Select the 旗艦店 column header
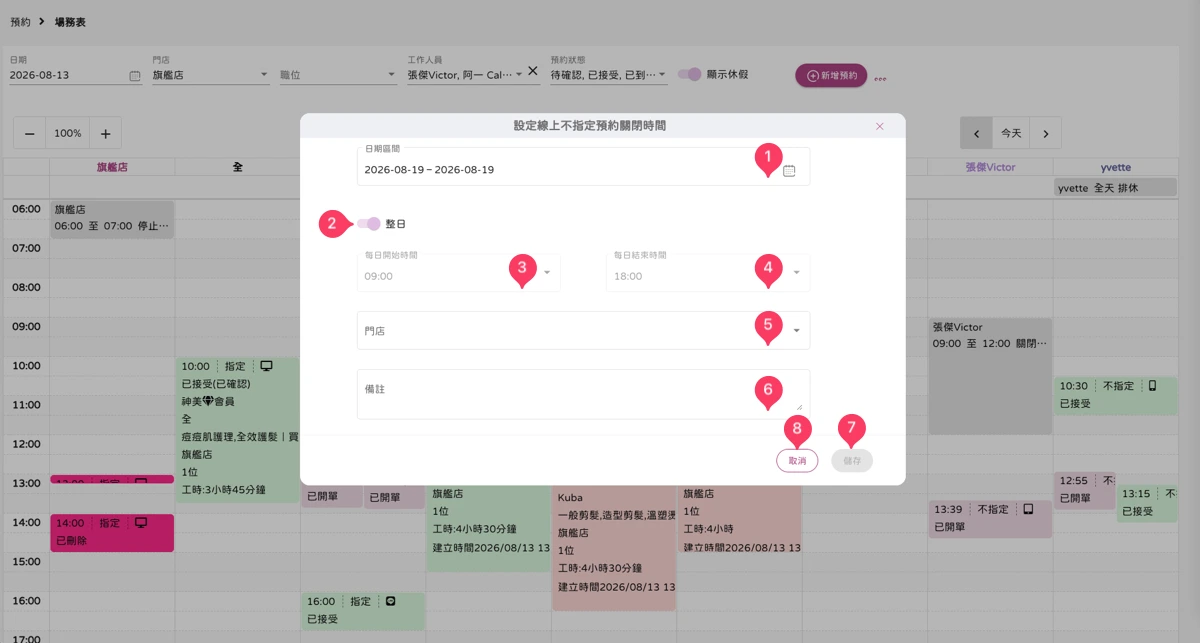Screen dimensions: 1200x643 click(x=112, y=167)
